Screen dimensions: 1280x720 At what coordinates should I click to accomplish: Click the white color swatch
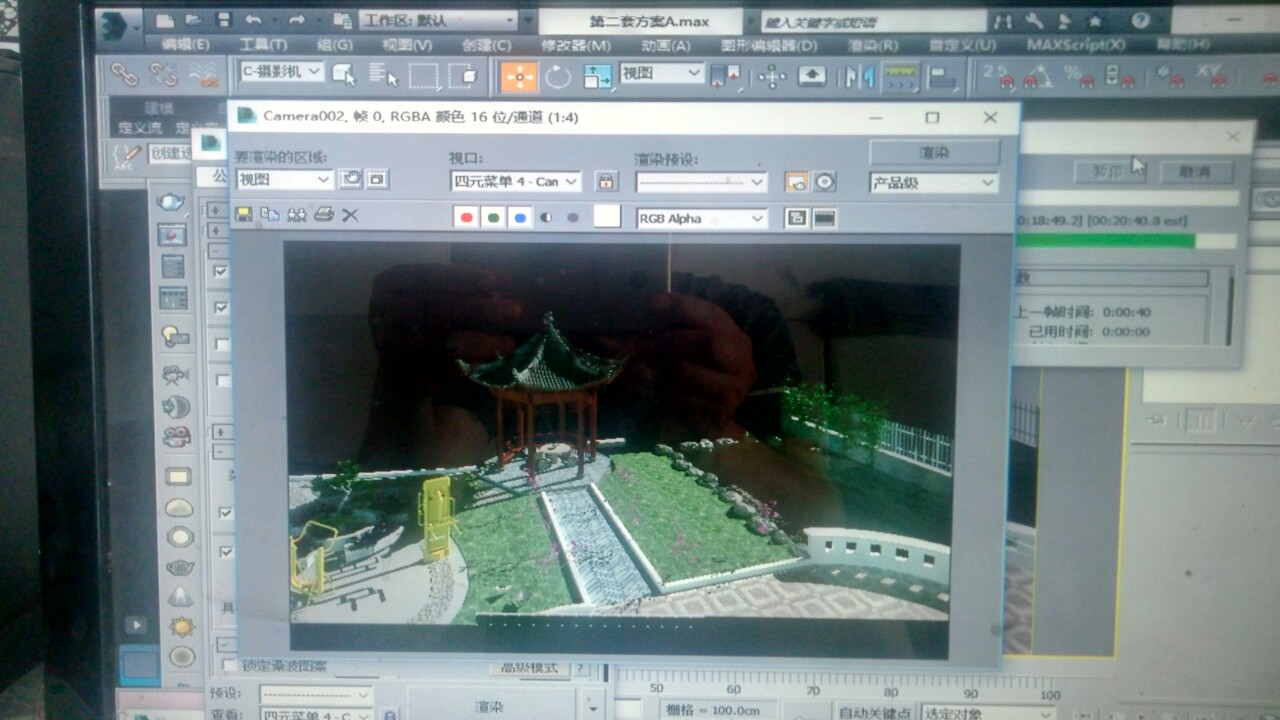coord(607,216)
